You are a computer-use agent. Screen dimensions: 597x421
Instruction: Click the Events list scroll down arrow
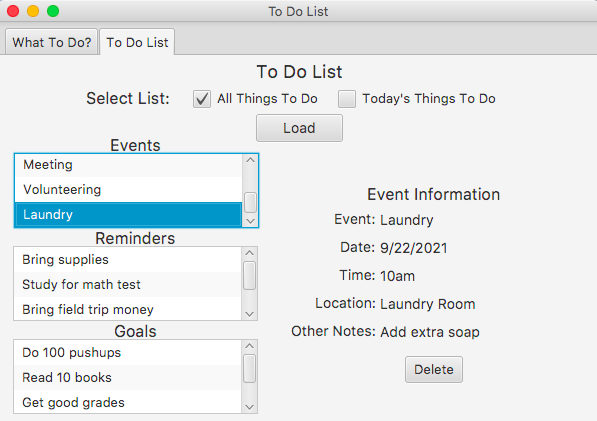point(250,221)
